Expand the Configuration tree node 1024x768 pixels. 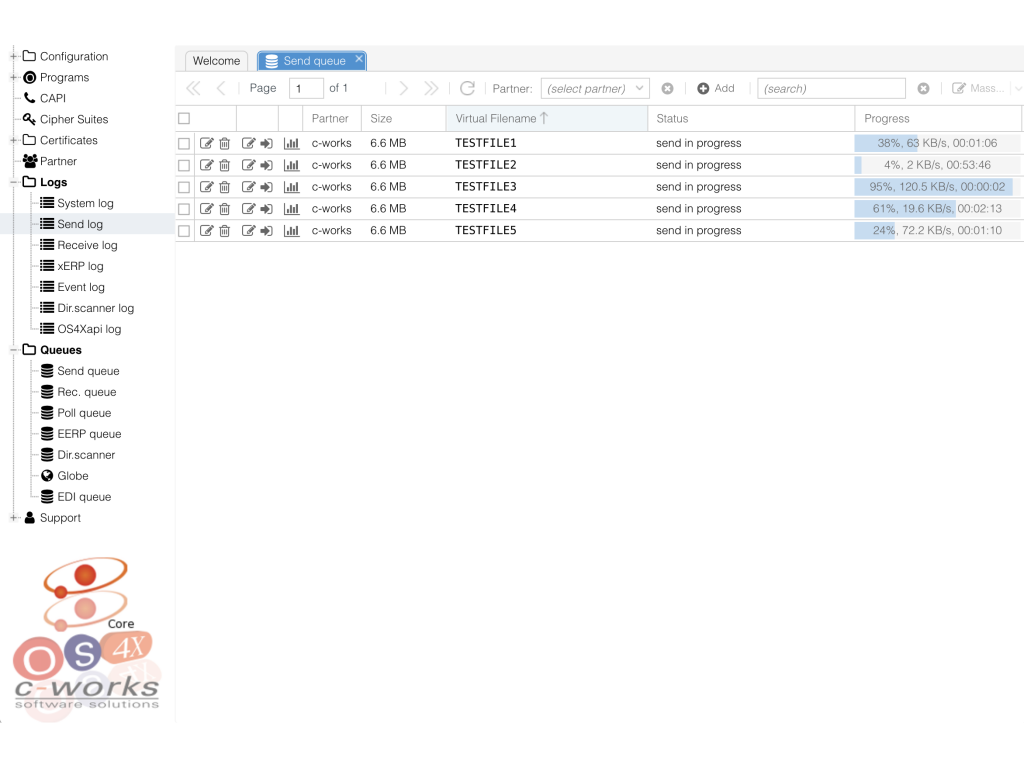pos(14,57)
